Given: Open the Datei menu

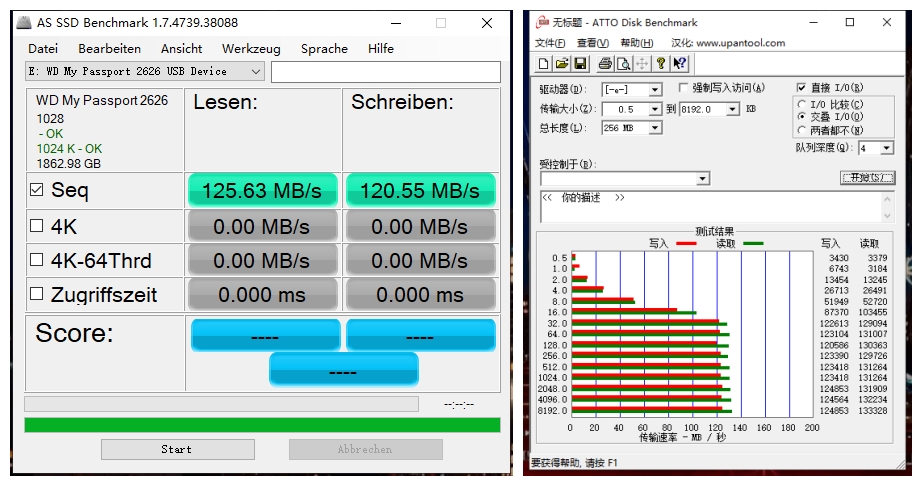Looking at the screenshot, I should tap(43, 49).
